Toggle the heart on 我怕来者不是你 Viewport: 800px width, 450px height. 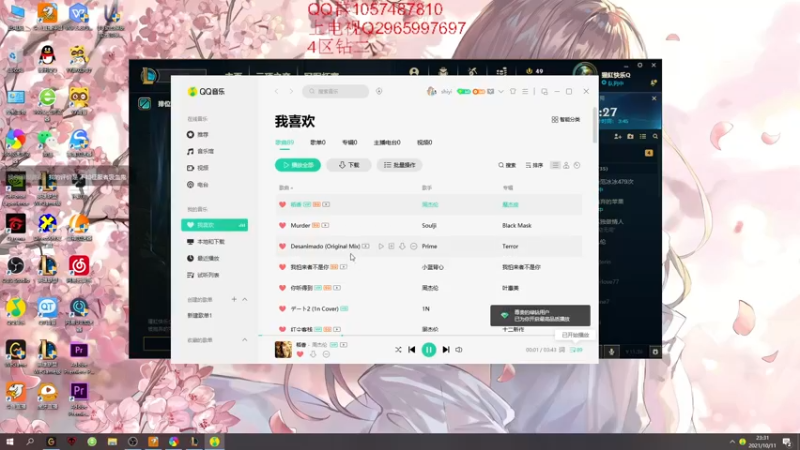coord(282,267)
